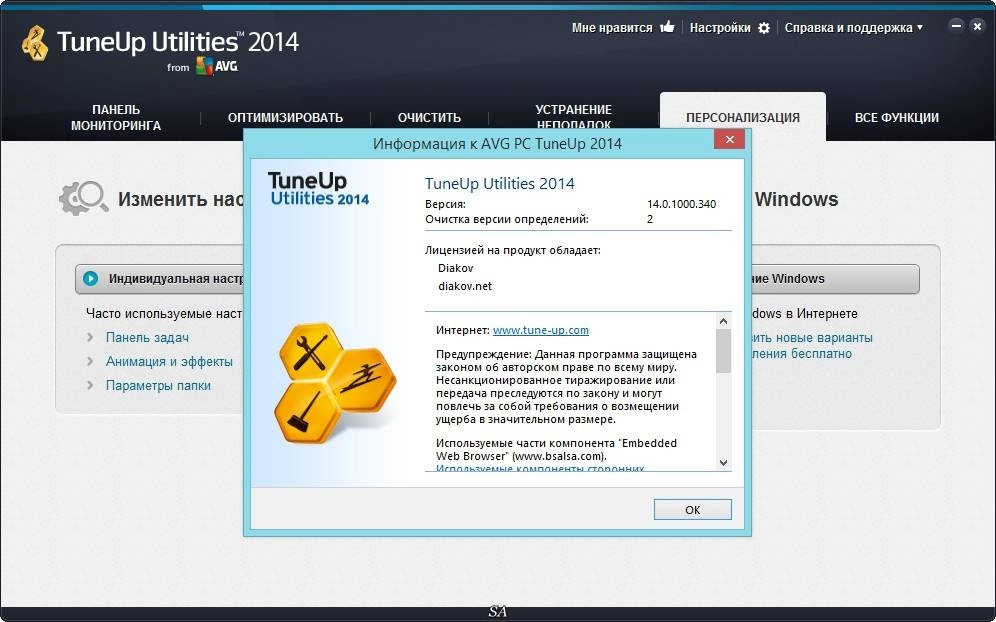This screenshot has height=622, width=996.
Task: Click the TuneUp Utilities 2014 heading in dialog
Action: pos(499,184)
